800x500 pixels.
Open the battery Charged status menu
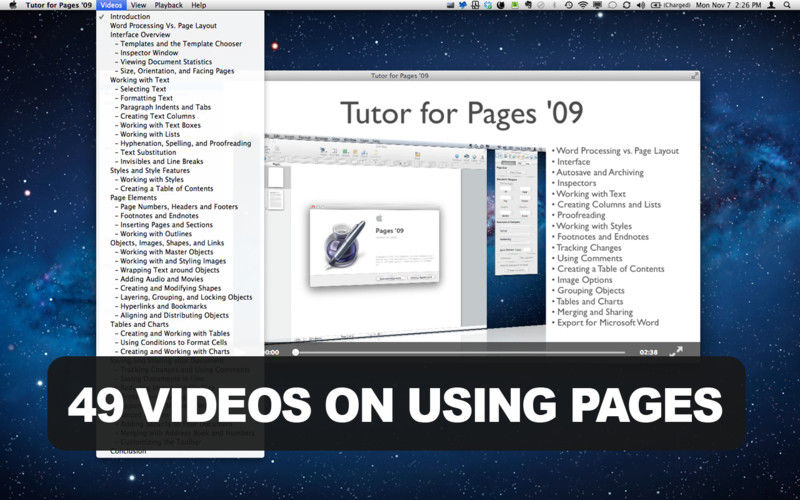671,5
